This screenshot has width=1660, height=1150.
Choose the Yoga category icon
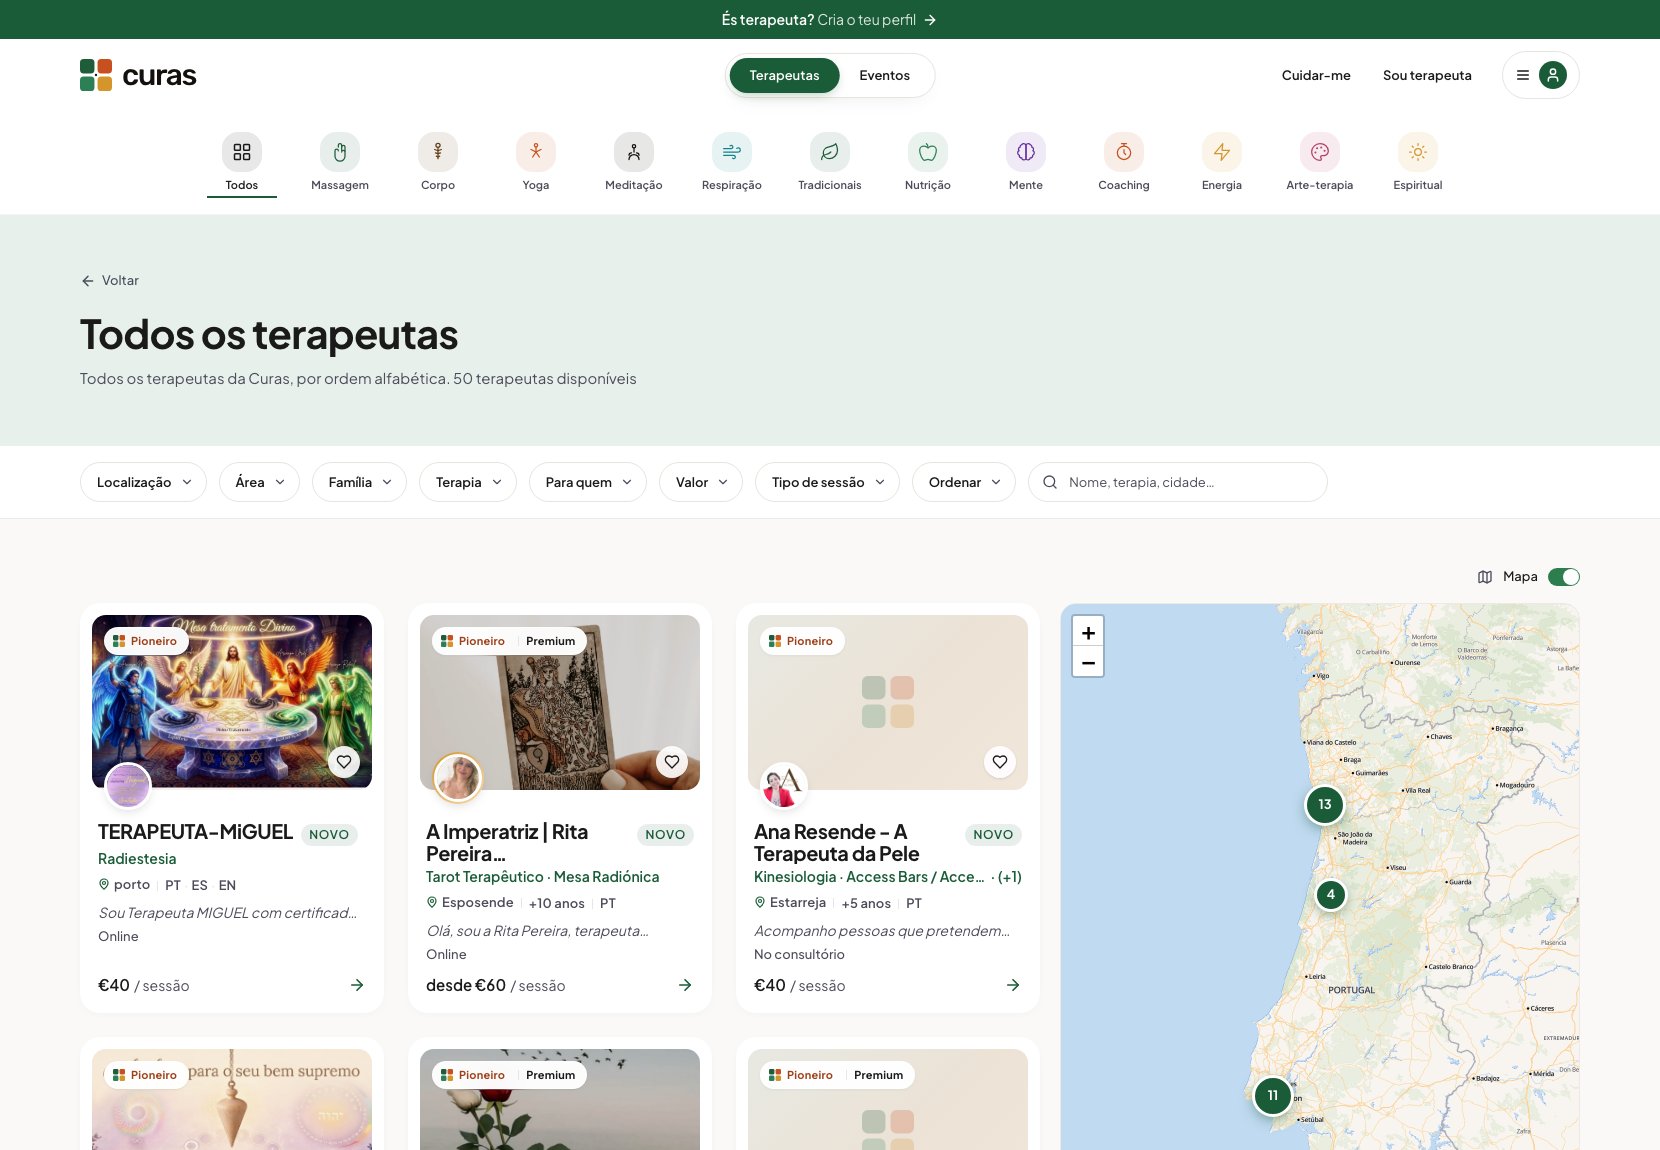tap(536, 152)
